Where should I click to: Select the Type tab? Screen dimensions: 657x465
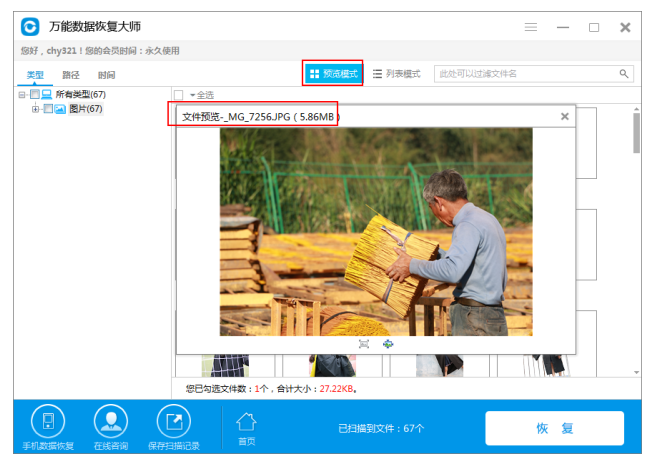point(35,75)
